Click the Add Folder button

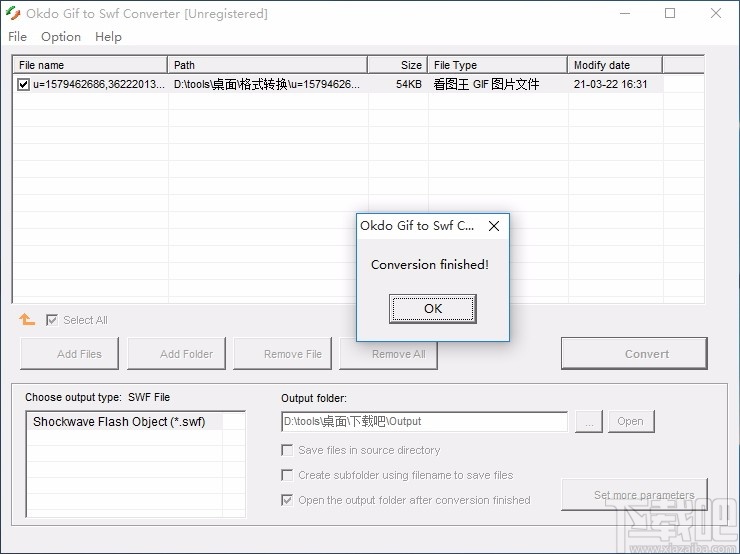click(177, 353)
